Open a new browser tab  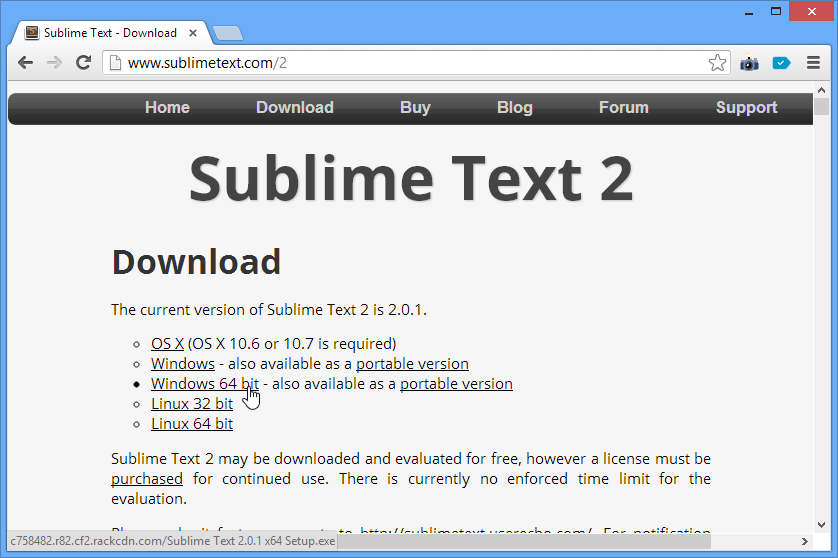[x=228, y=34]
